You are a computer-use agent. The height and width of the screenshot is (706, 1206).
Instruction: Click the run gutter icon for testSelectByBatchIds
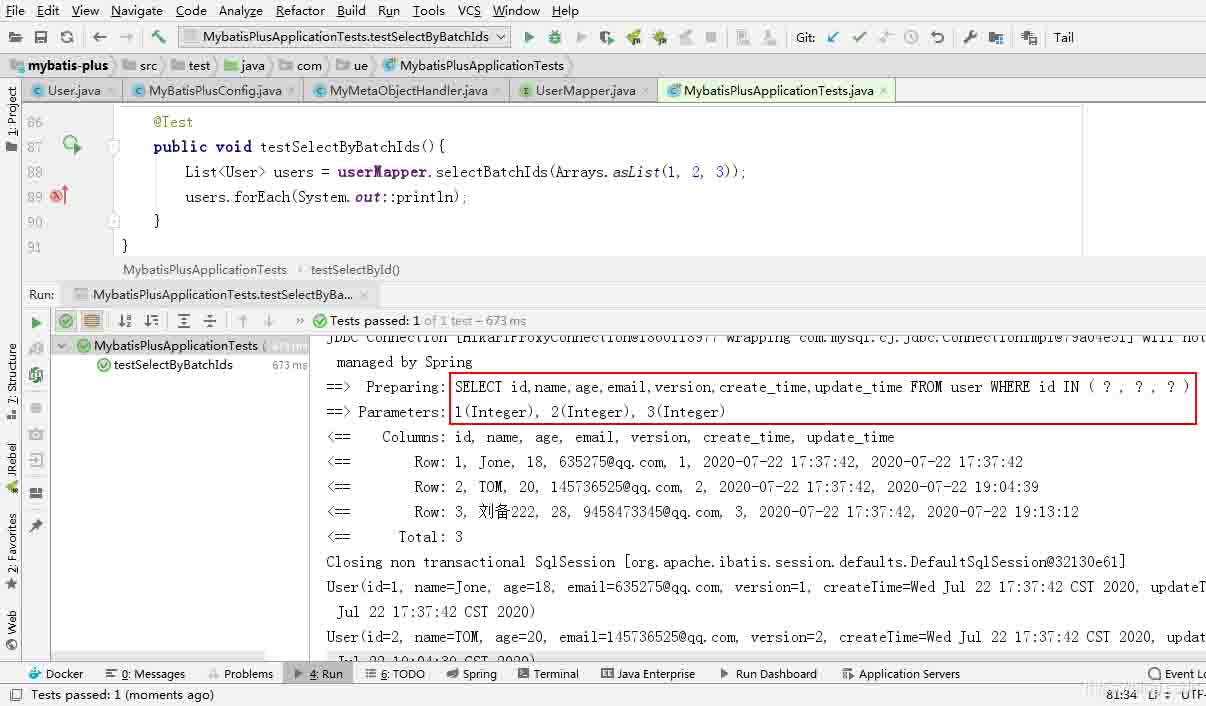point(72,146)
